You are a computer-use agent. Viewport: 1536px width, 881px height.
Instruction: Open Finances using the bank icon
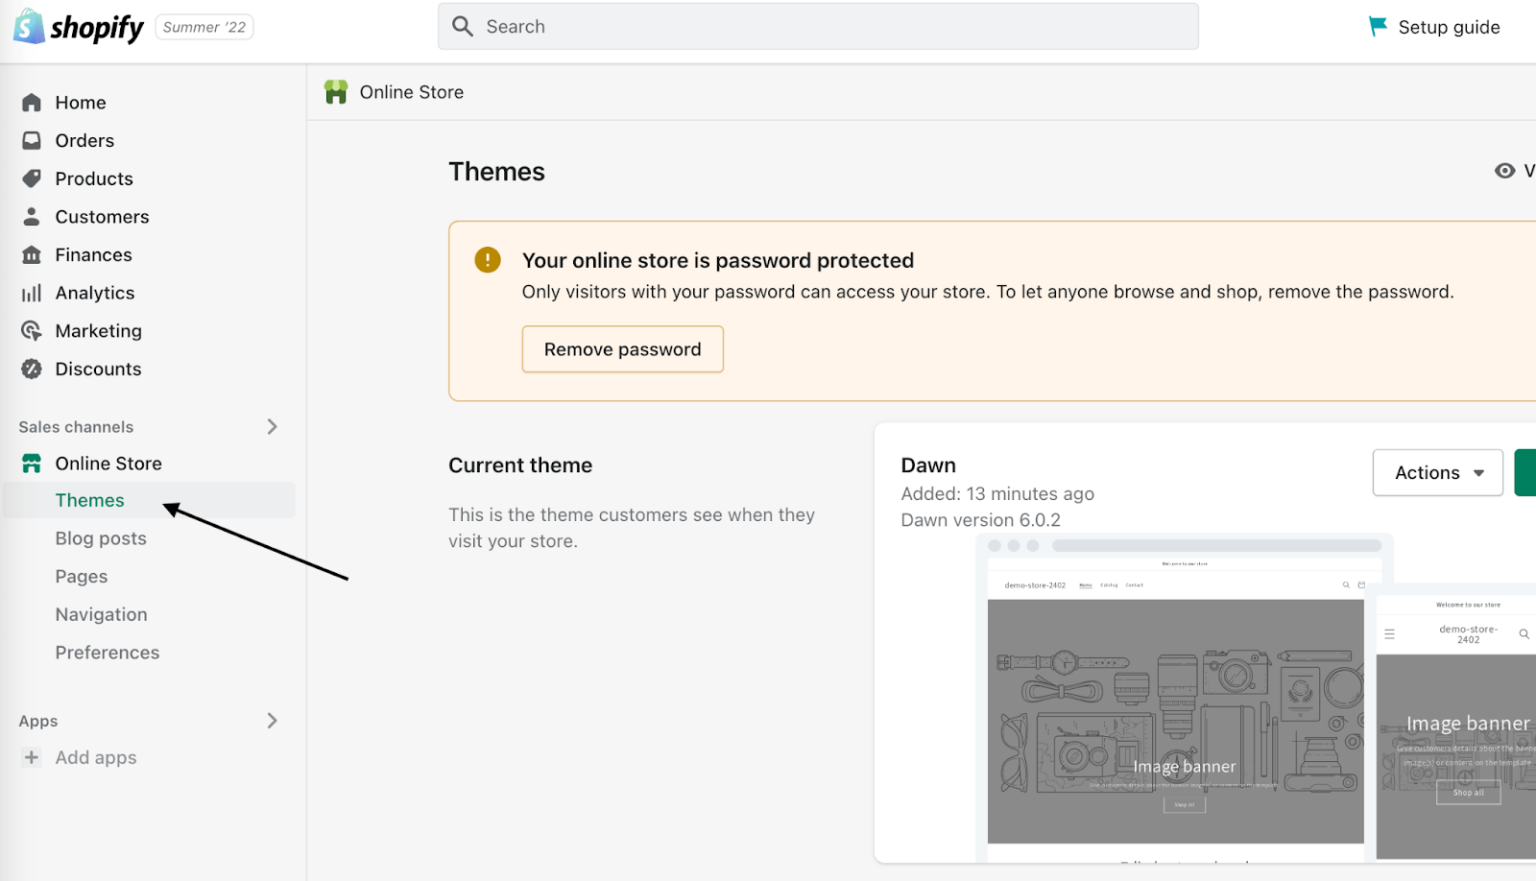pyautogui.click(x=31, y=254)
